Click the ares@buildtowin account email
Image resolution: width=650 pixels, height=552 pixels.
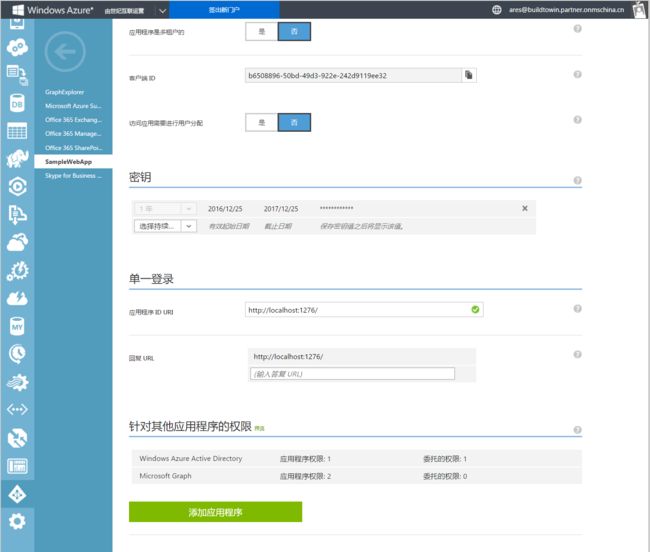566,10
